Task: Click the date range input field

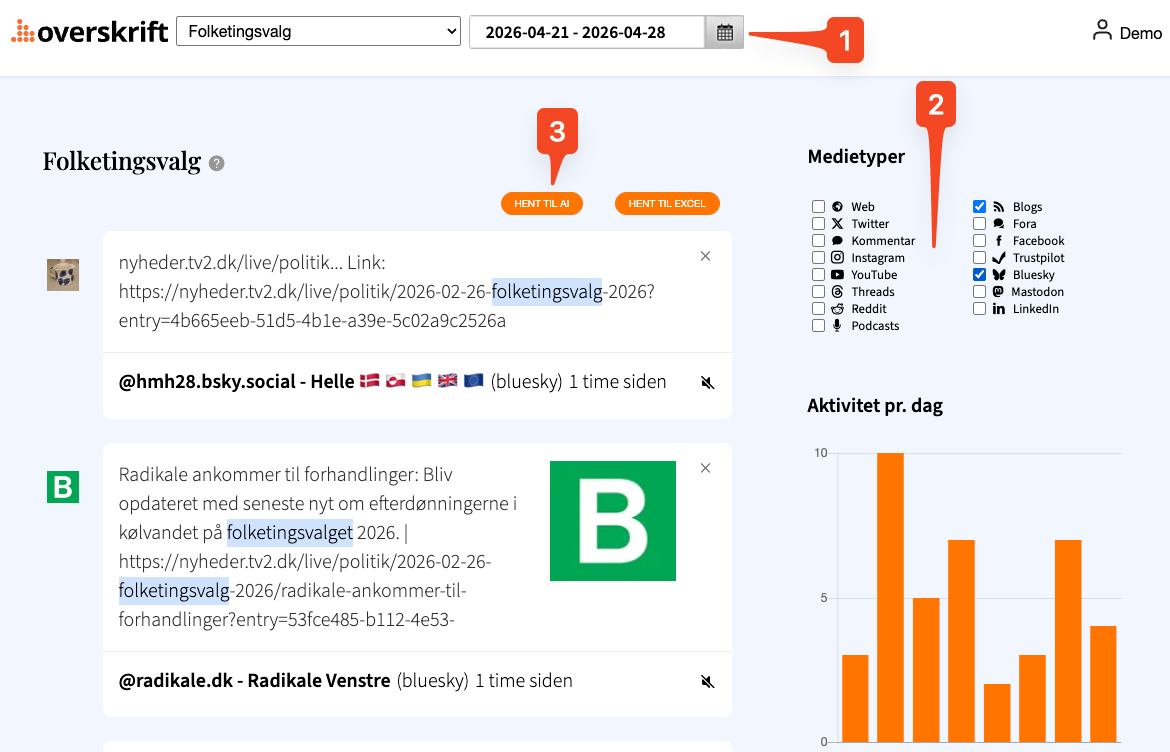Action: point(587,32)
